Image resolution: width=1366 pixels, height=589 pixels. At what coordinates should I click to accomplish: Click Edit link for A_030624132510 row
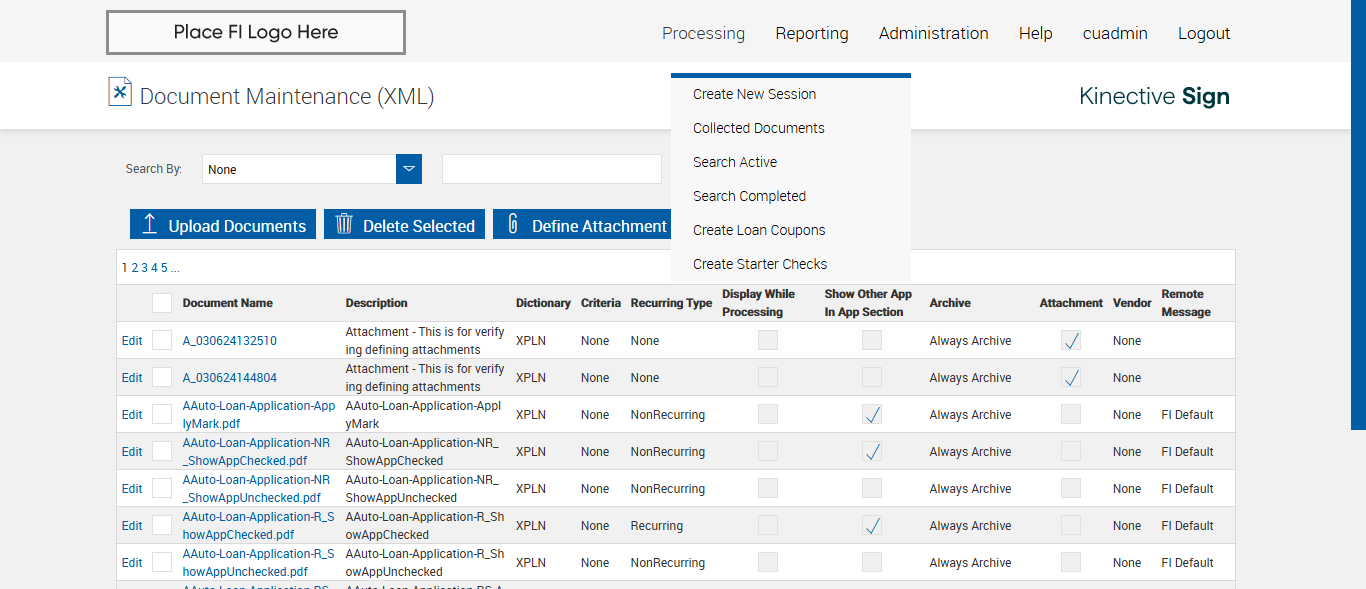point(132,341)
